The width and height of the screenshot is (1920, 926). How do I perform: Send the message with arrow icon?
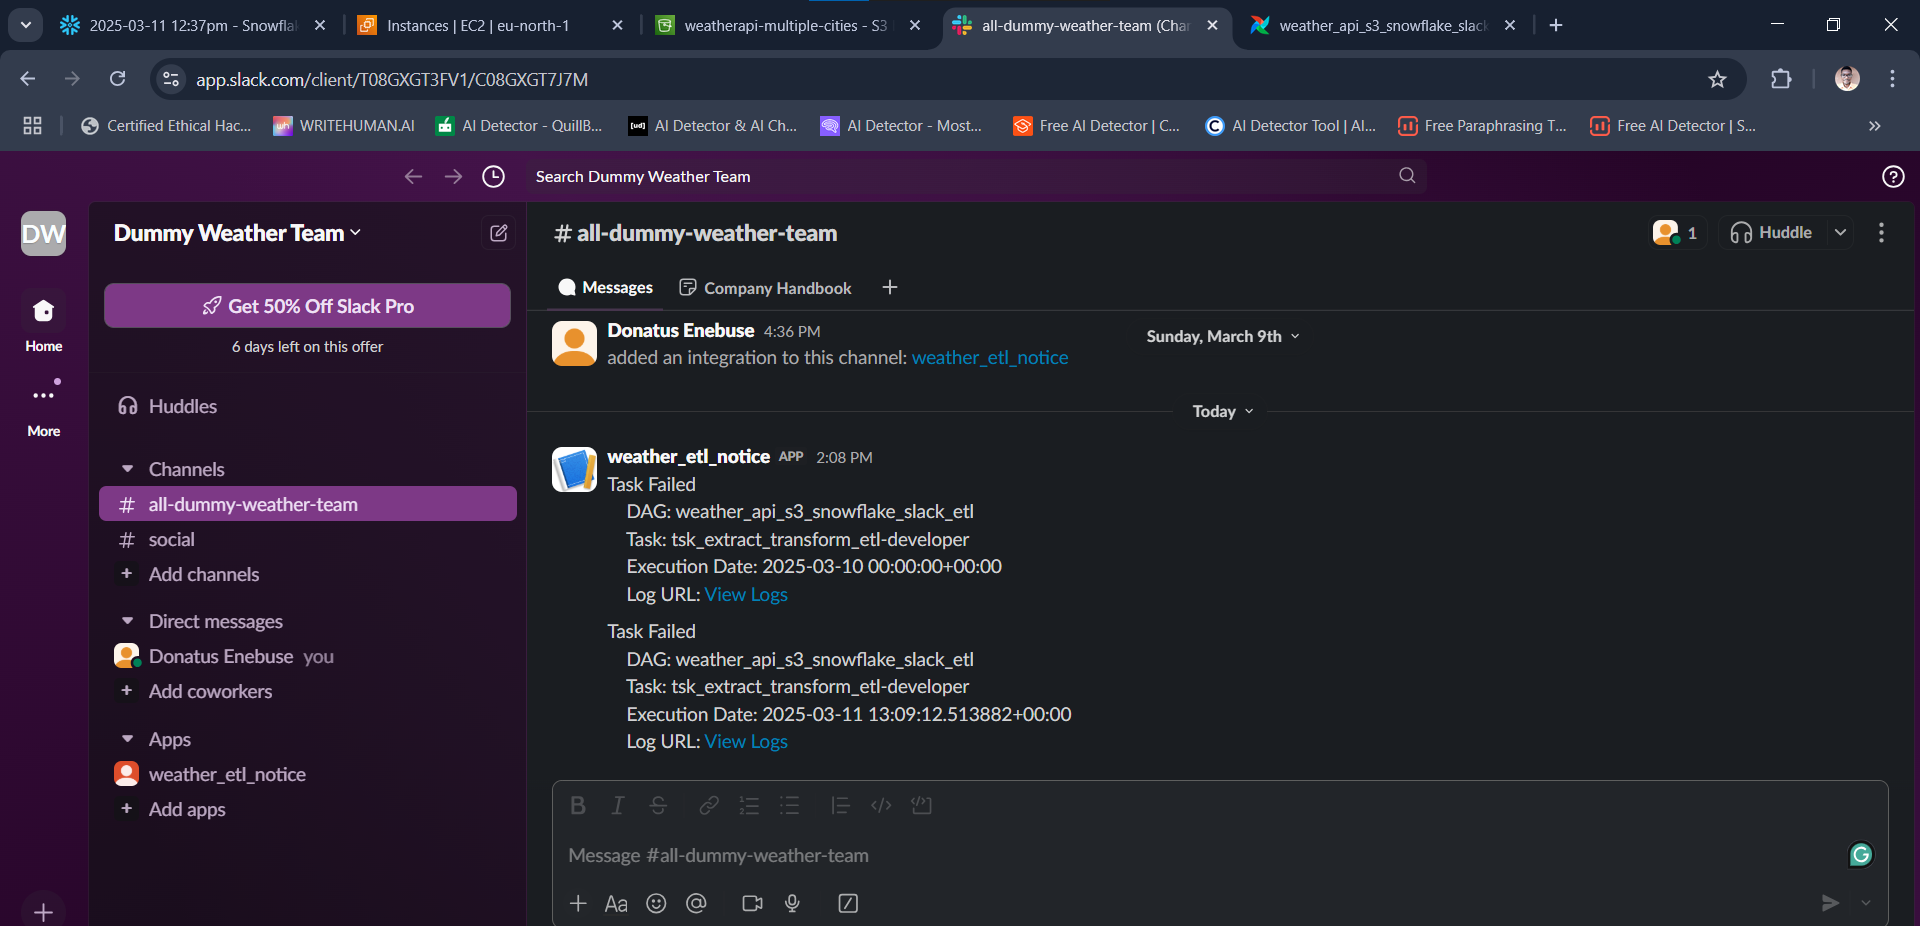(1830, 903)
